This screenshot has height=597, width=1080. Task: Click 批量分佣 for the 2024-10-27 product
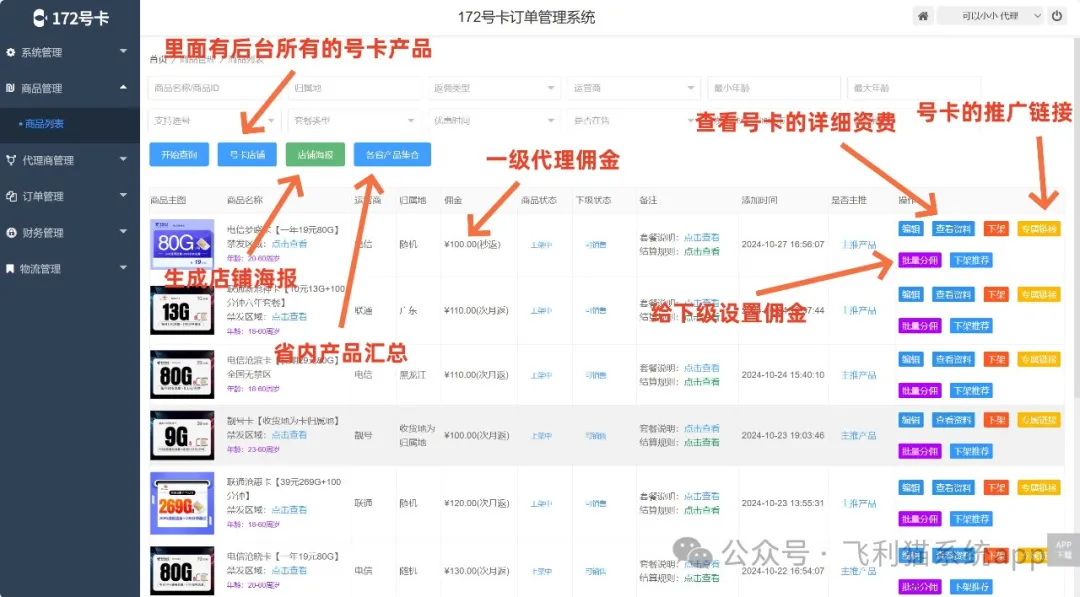coord(920,260)
